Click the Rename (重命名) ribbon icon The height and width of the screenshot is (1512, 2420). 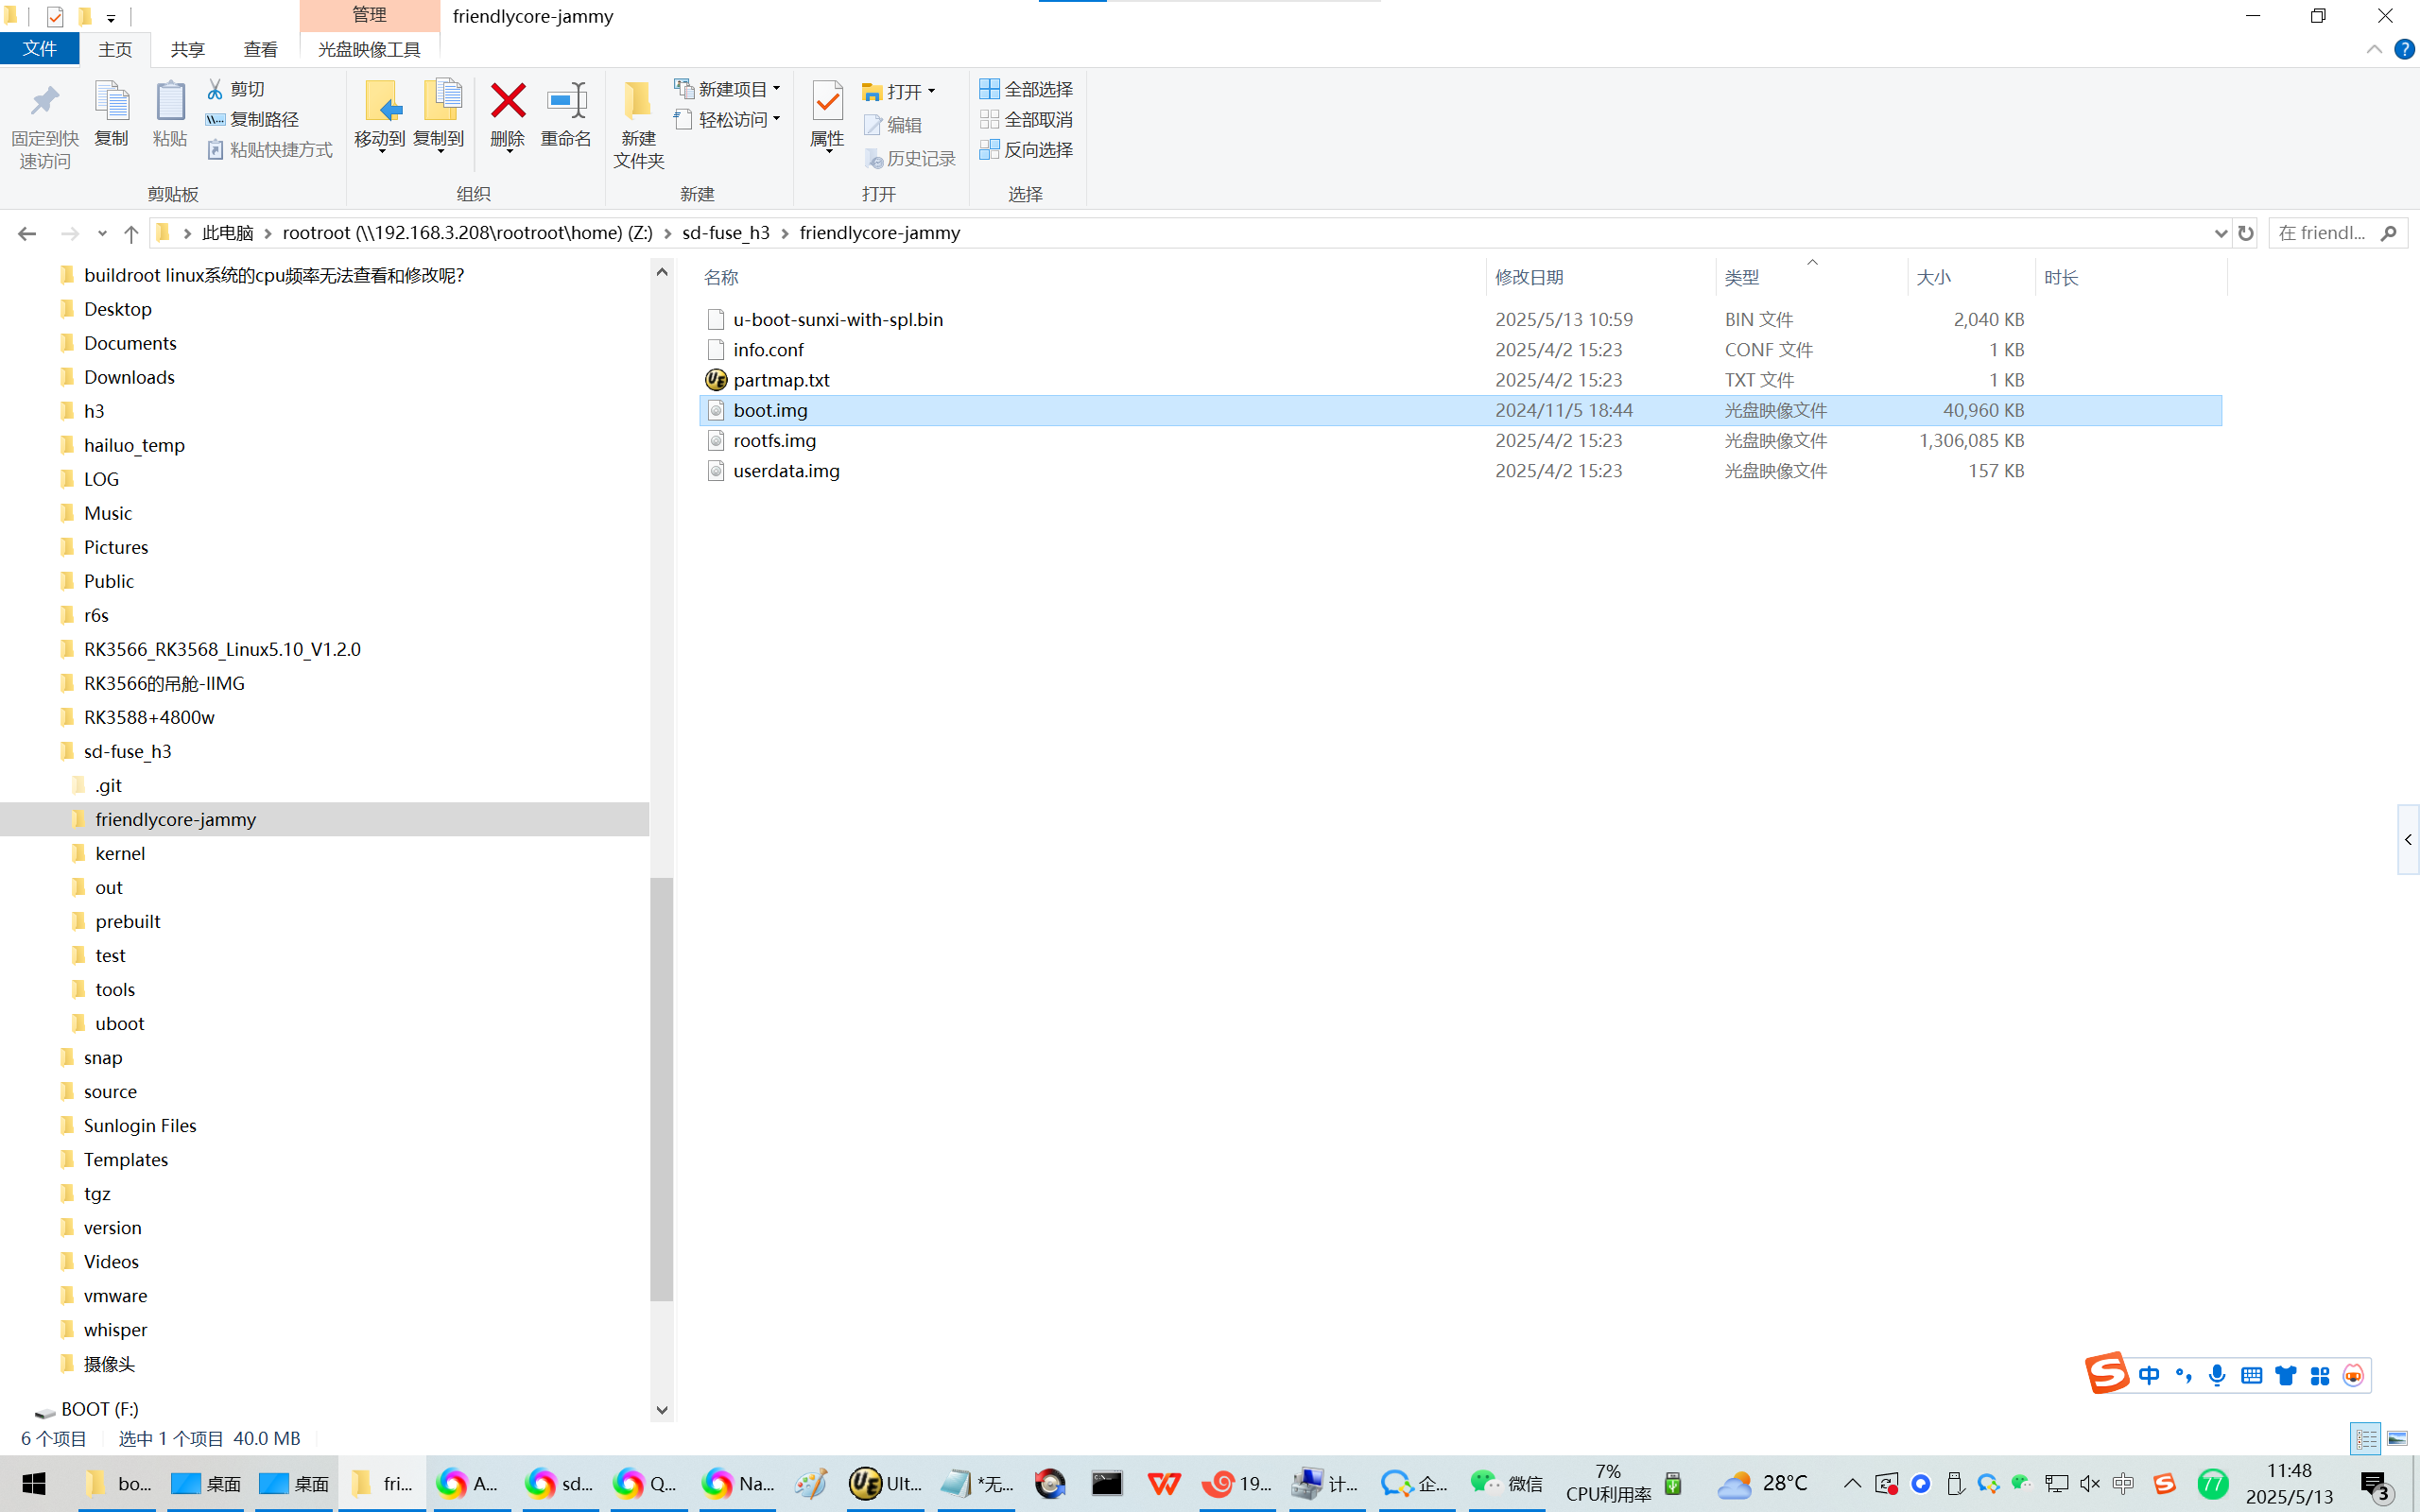click(x=566, y=101)
